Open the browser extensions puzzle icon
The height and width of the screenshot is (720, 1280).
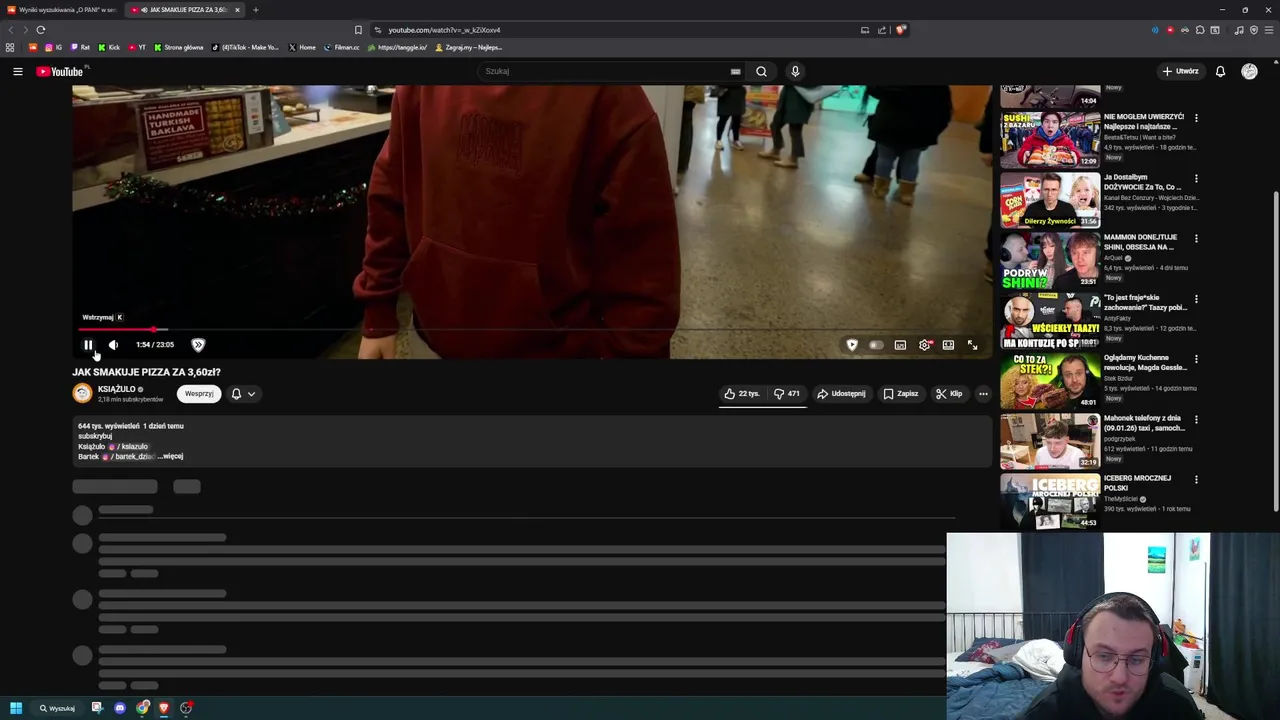(1200, 30)
